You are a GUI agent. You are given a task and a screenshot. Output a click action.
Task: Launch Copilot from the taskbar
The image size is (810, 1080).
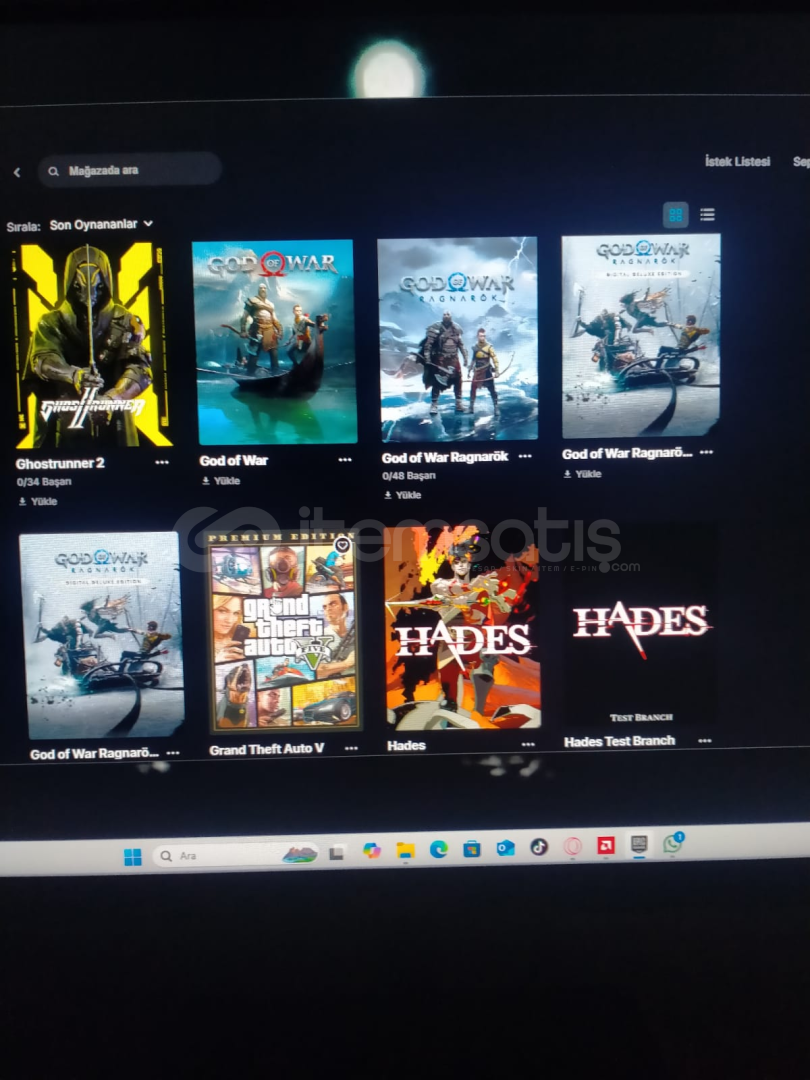(x=372, y=851)
